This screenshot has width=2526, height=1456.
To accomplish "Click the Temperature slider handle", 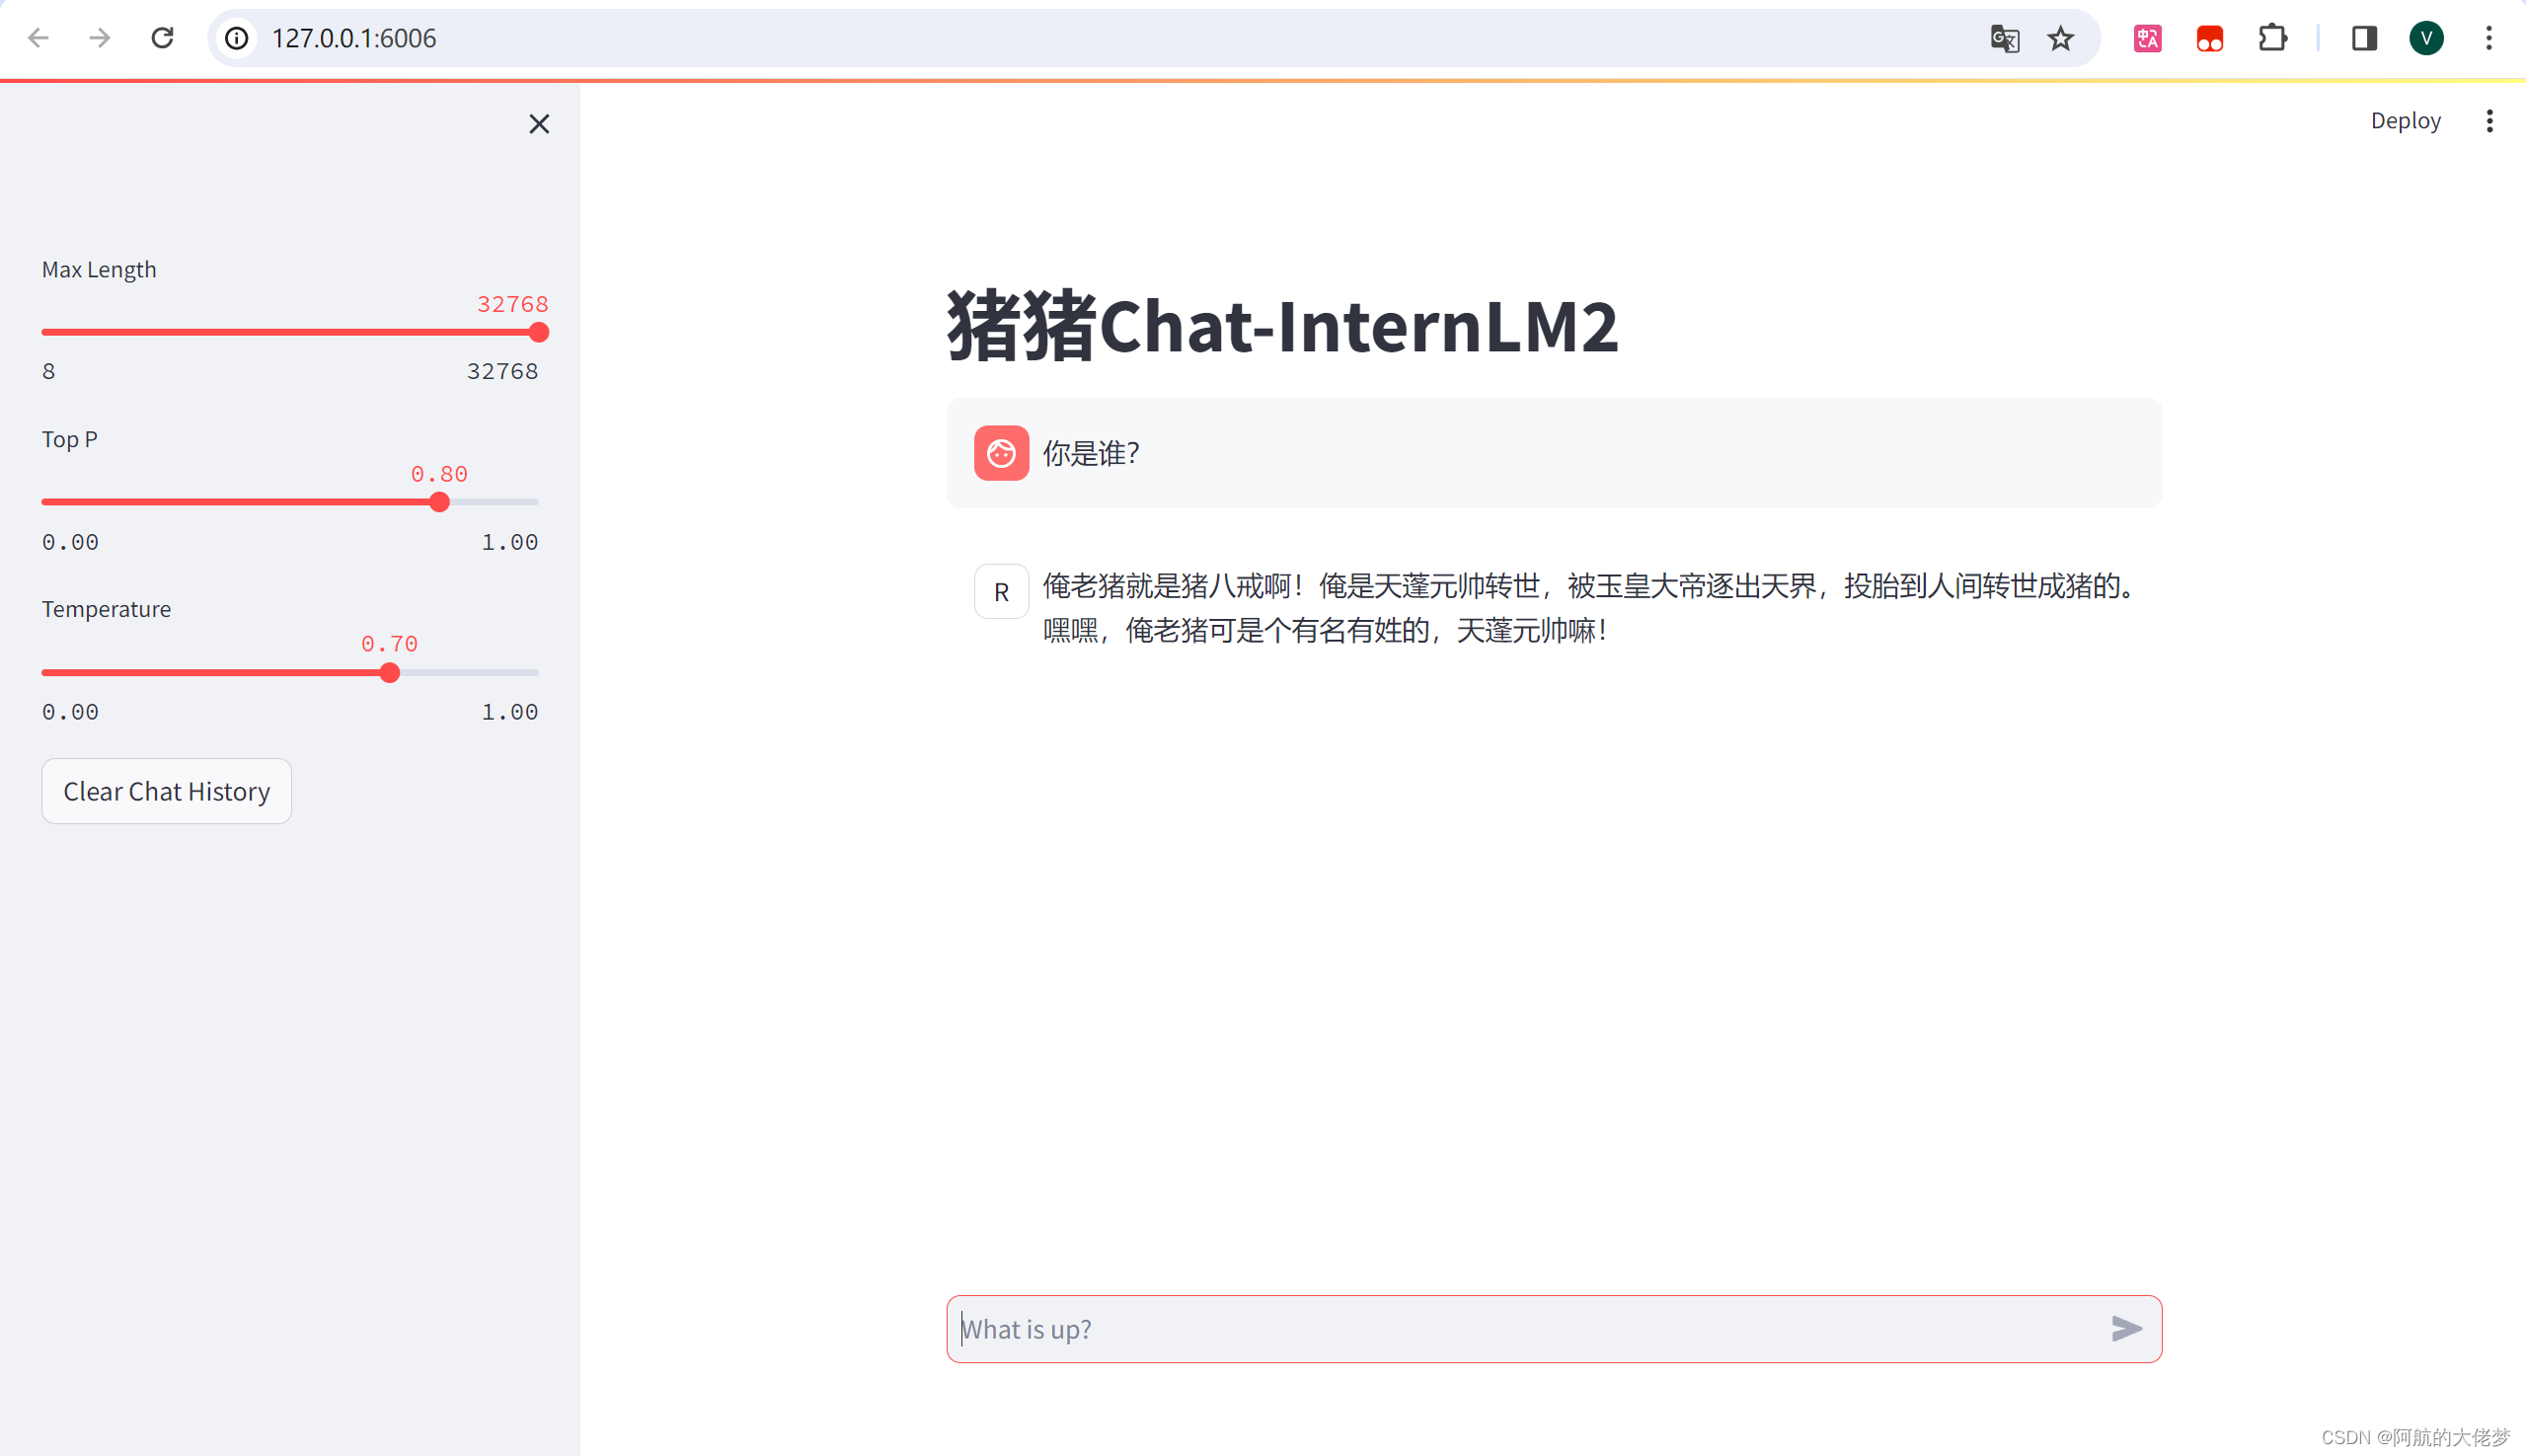I will tap(390, 673).
